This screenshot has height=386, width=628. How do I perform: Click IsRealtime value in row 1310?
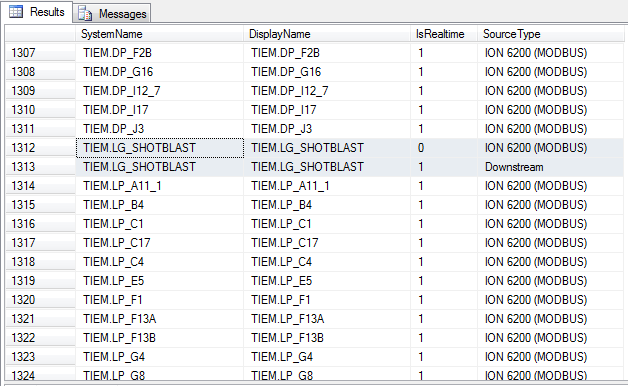pyautogui.click(x=444, y=110)
